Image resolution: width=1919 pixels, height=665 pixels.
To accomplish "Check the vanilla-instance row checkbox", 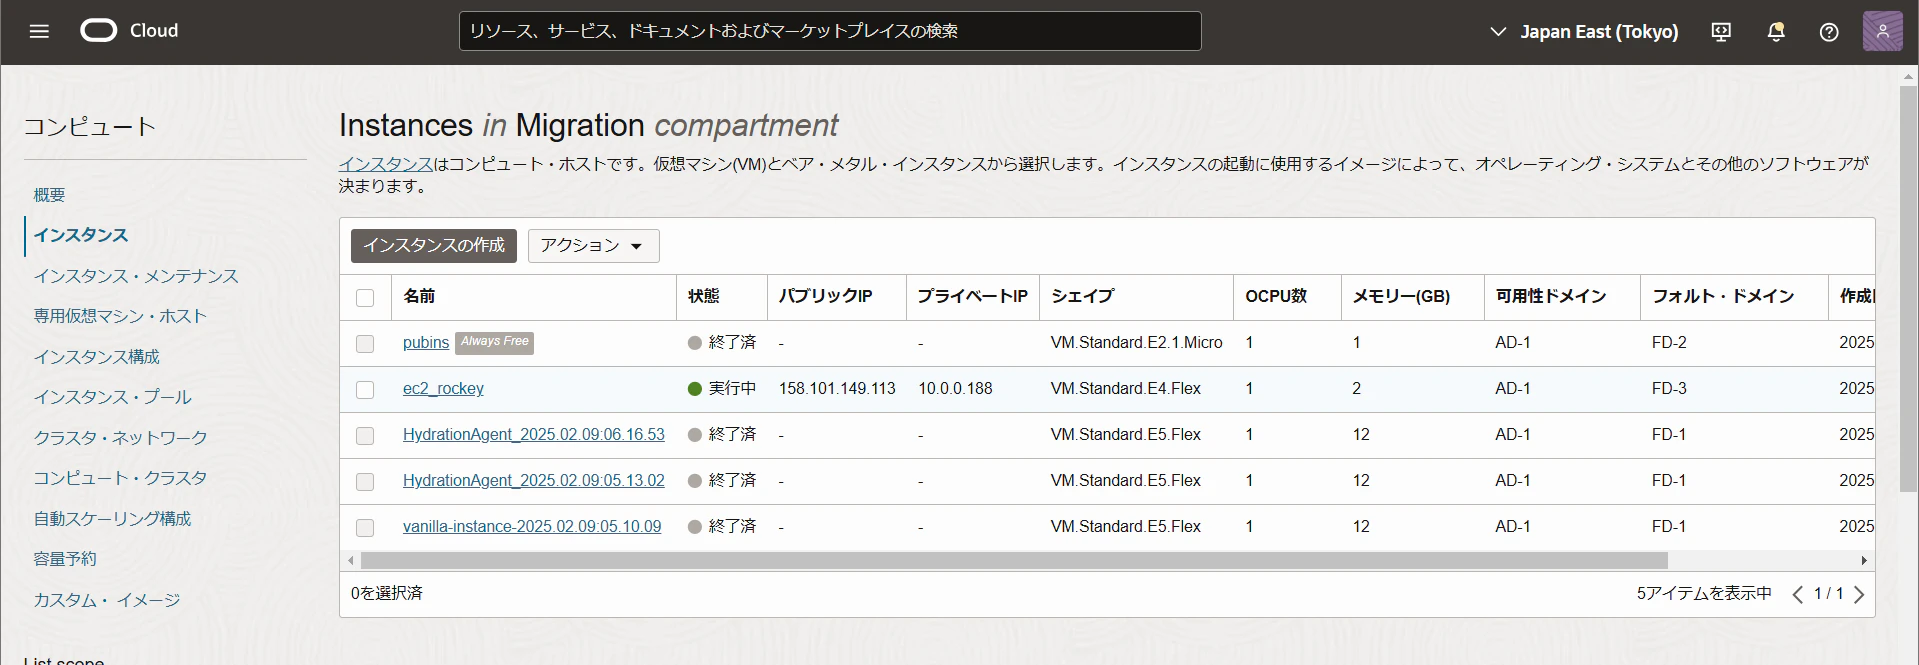I will pos(365,527).
